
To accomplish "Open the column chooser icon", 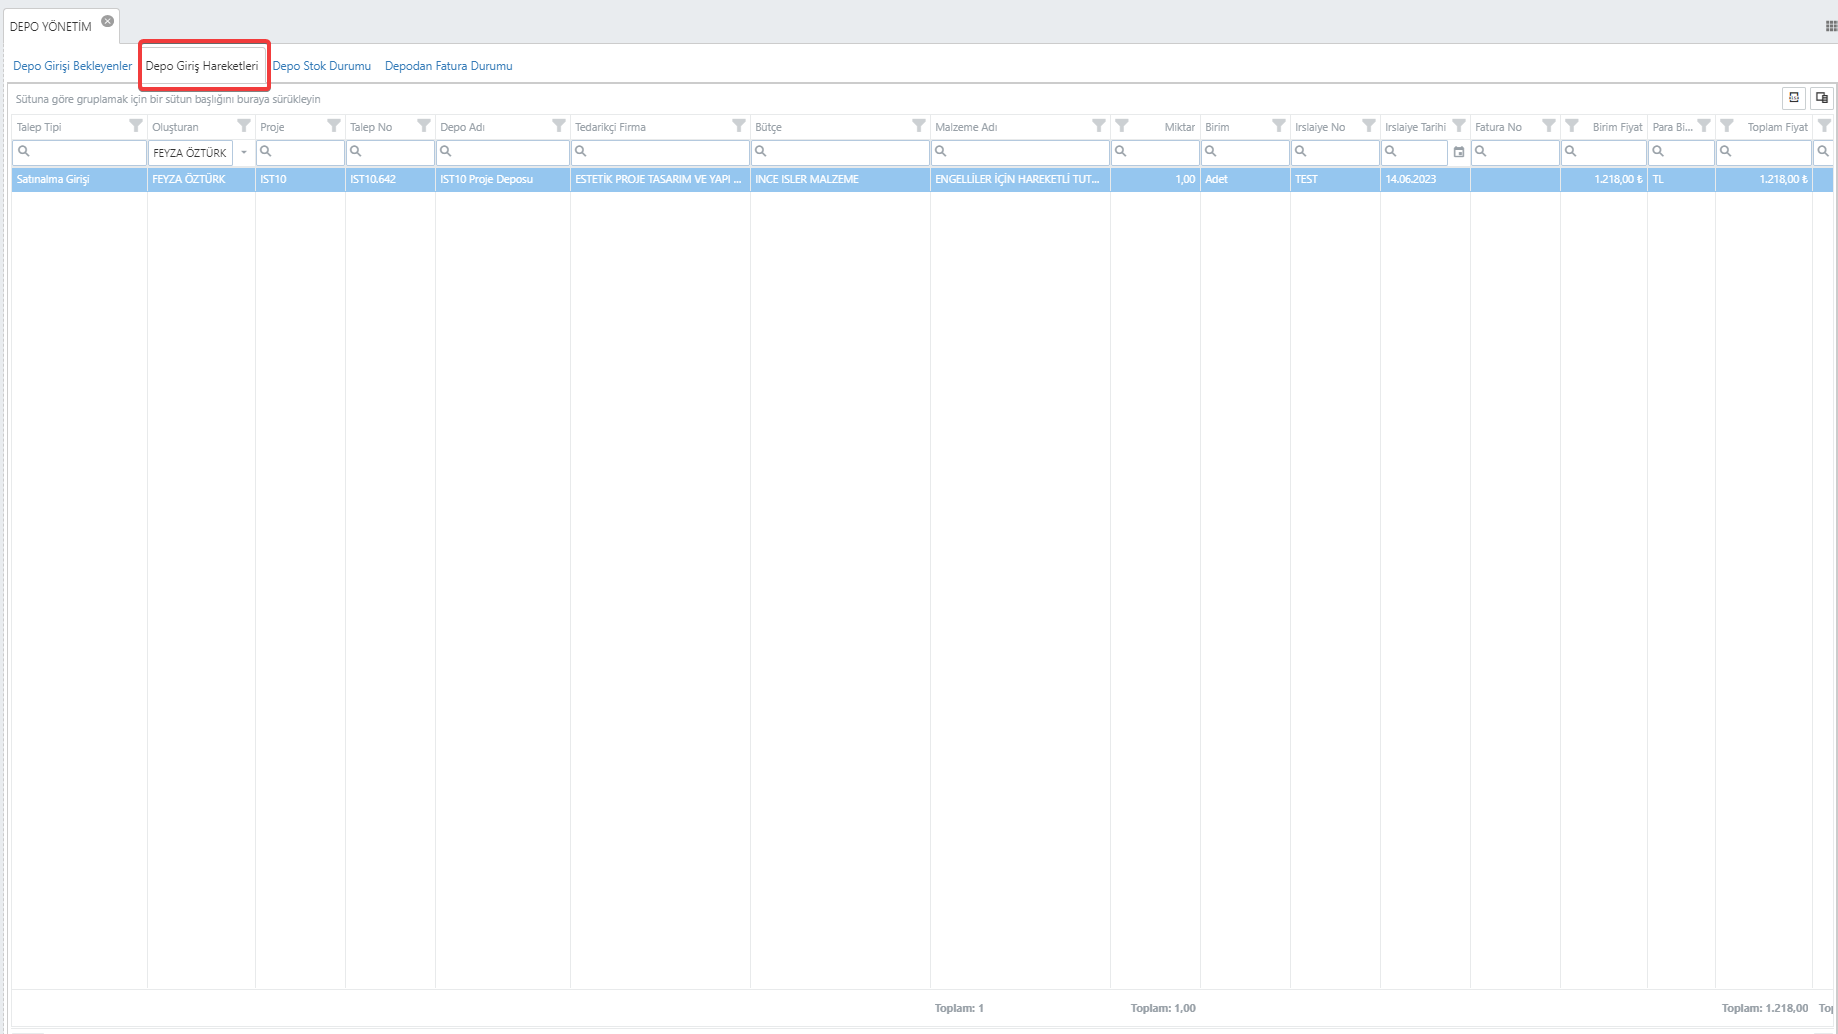I will point(1821,98).
